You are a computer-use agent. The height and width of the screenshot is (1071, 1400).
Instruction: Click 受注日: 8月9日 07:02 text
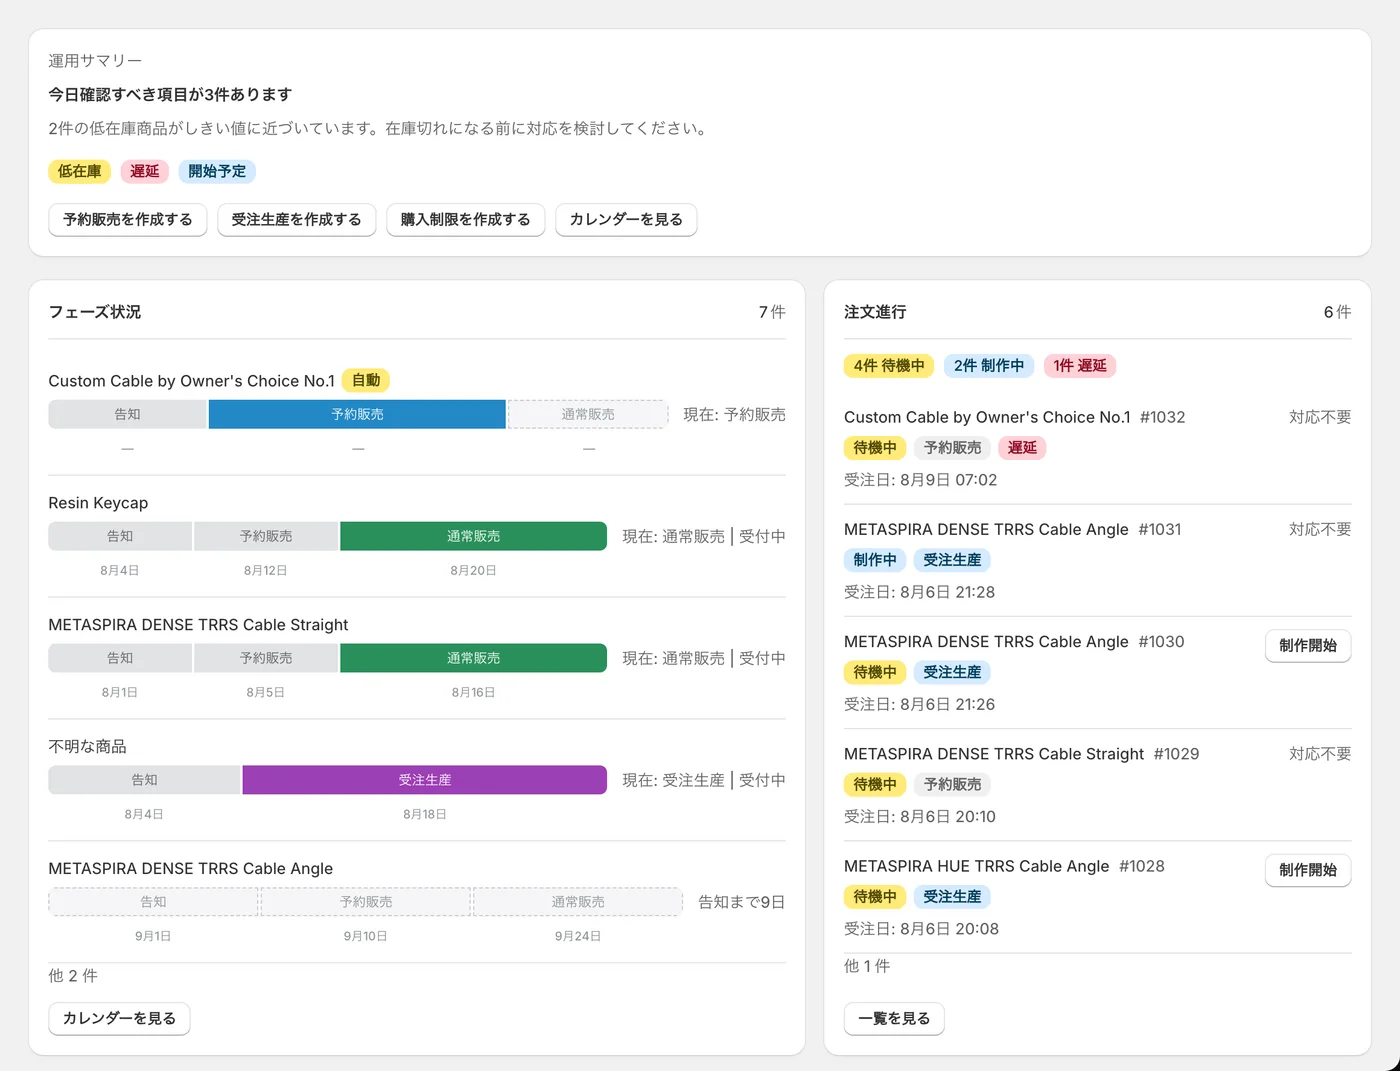point(920,480)
